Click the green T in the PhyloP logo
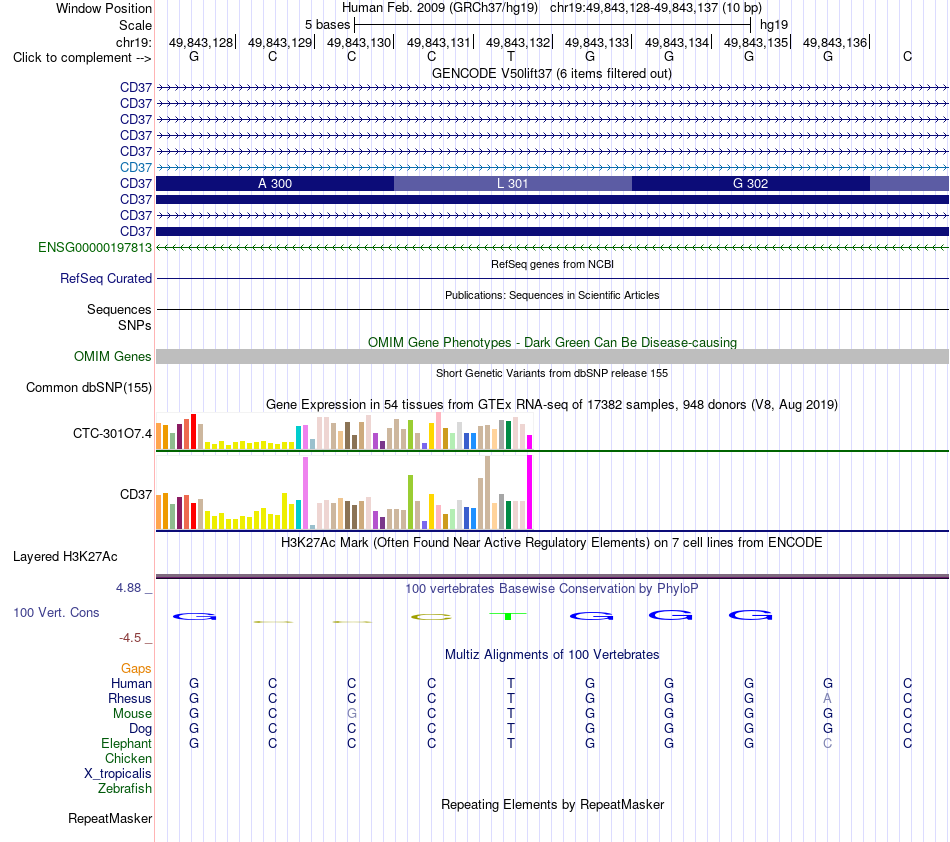Screen dimensions: 950x842 (508, 615)
